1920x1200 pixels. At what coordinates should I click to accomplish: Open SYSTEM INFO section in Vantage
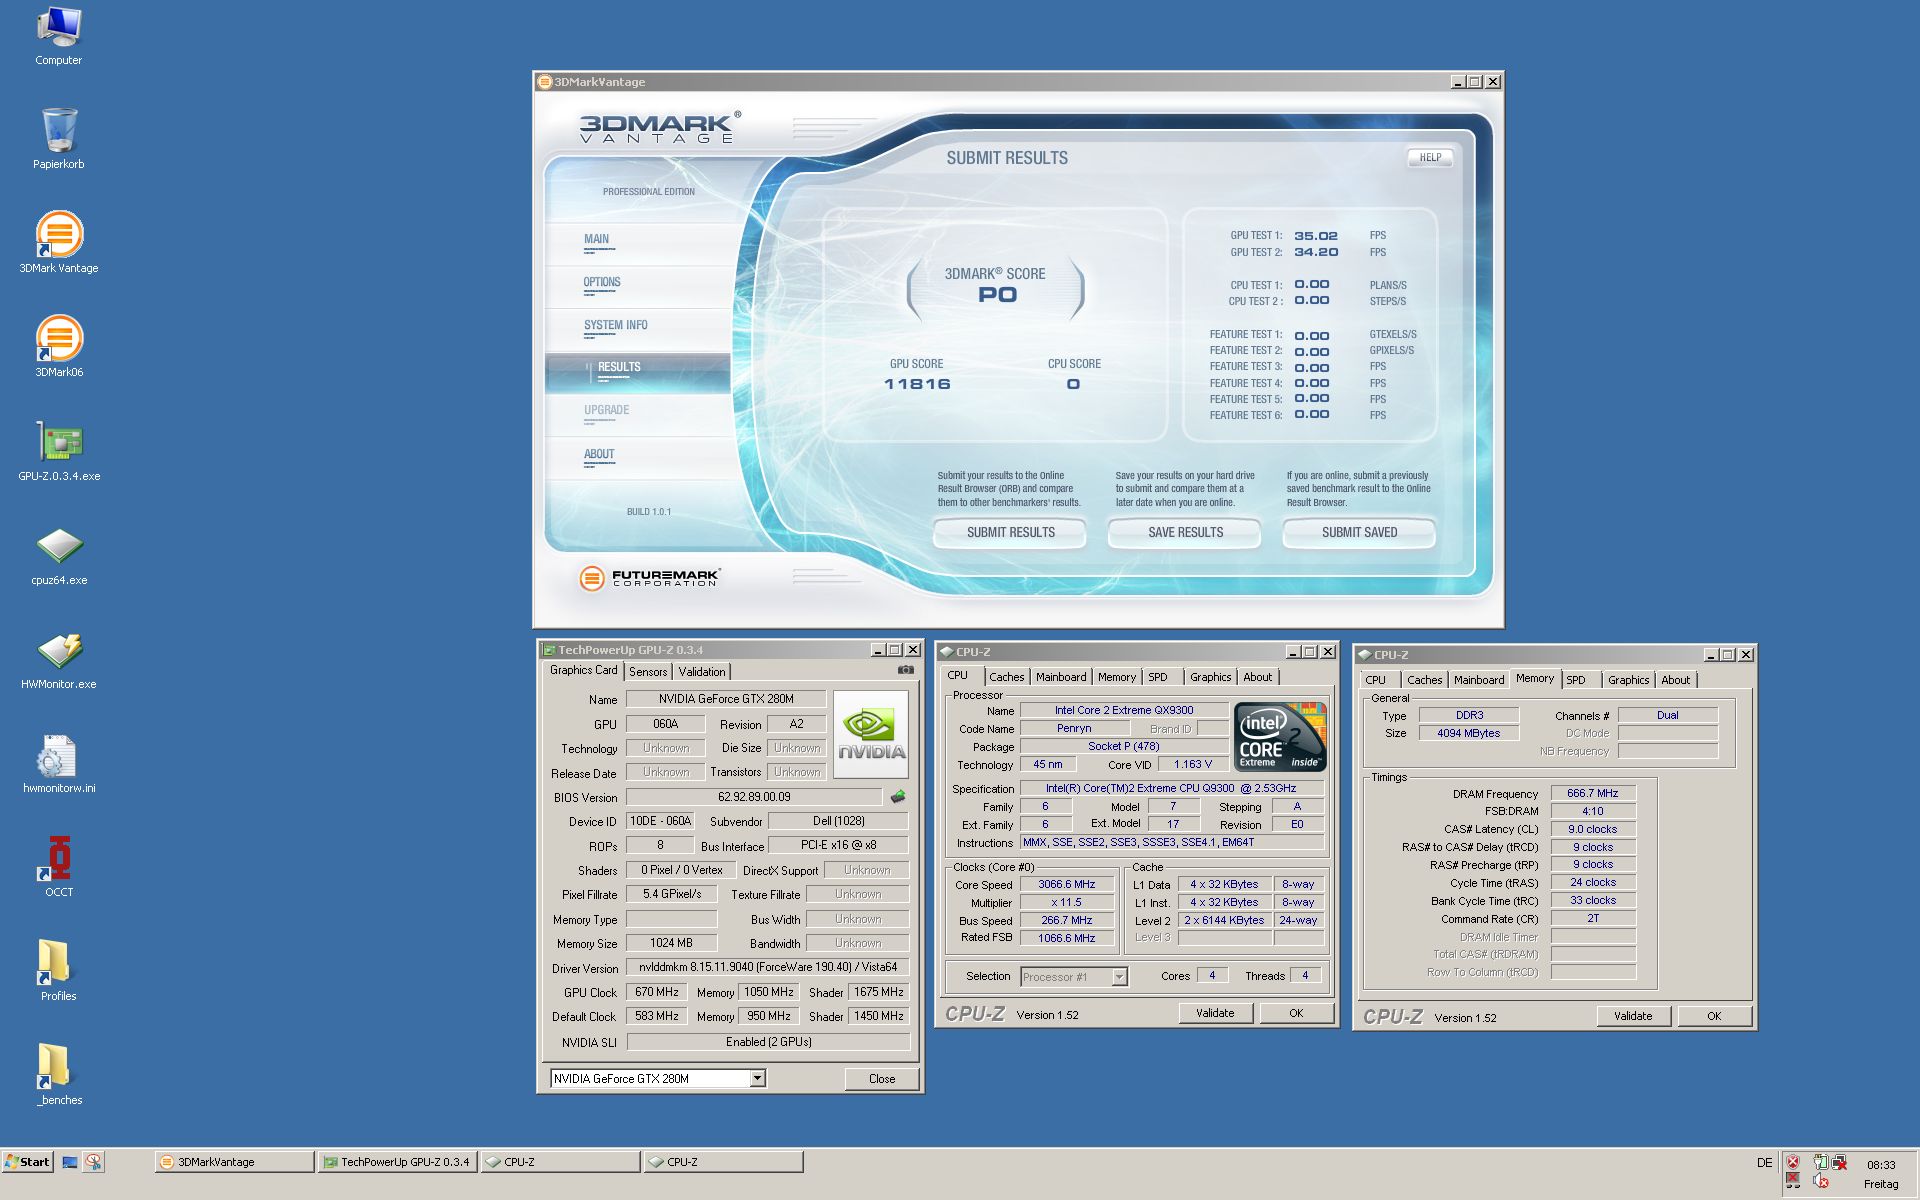click(616, 325)
